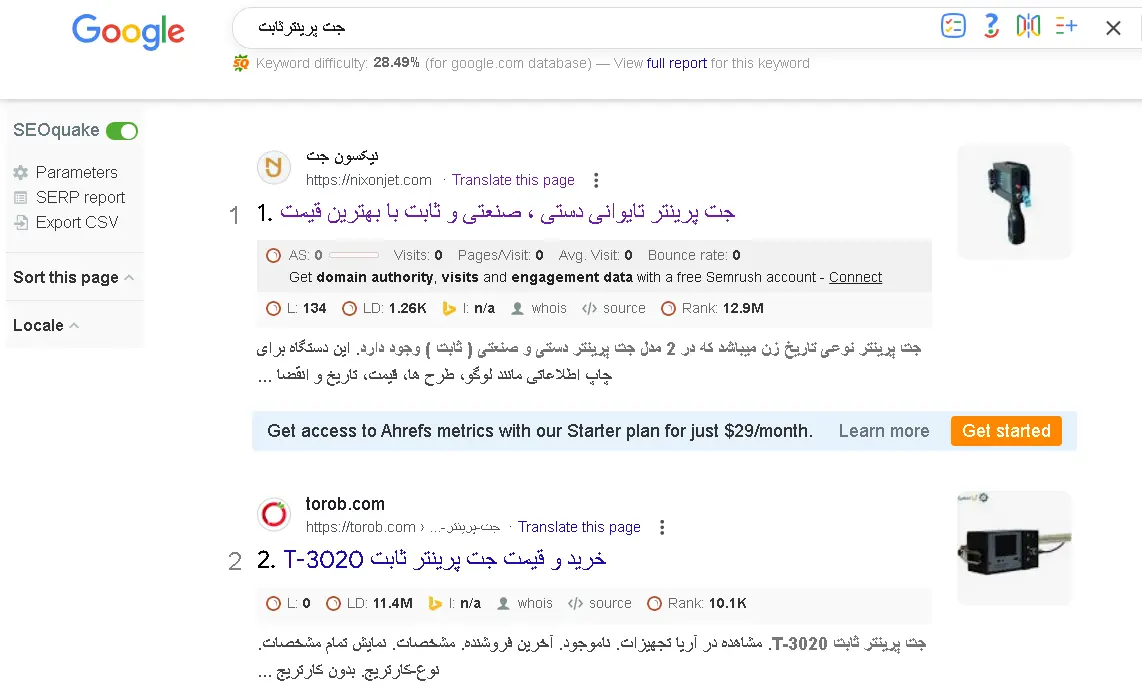
Task: Click the orange Get started button
Action: (x=1007, y=431)
